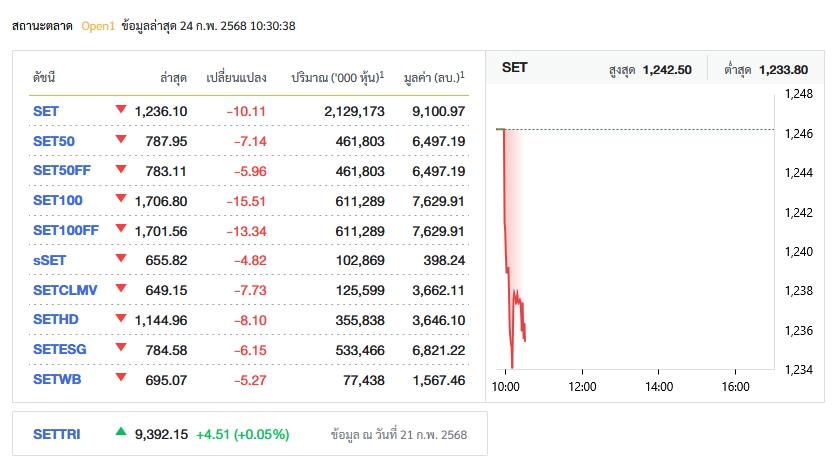Click the red down arrow beside sSET
Image resolution: width=835 pixels, height=465 pixels.
pos(121,258)
